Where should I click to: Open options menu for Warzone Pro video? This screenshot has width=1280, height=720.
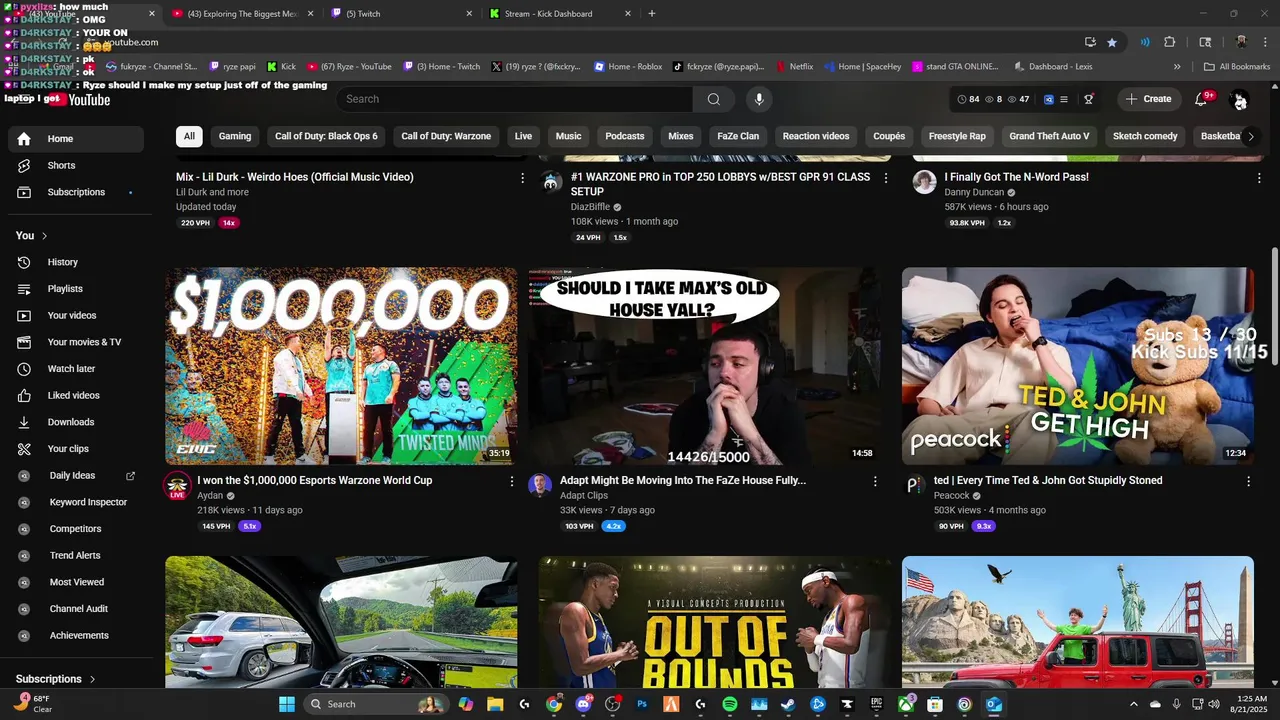point(885,178)
